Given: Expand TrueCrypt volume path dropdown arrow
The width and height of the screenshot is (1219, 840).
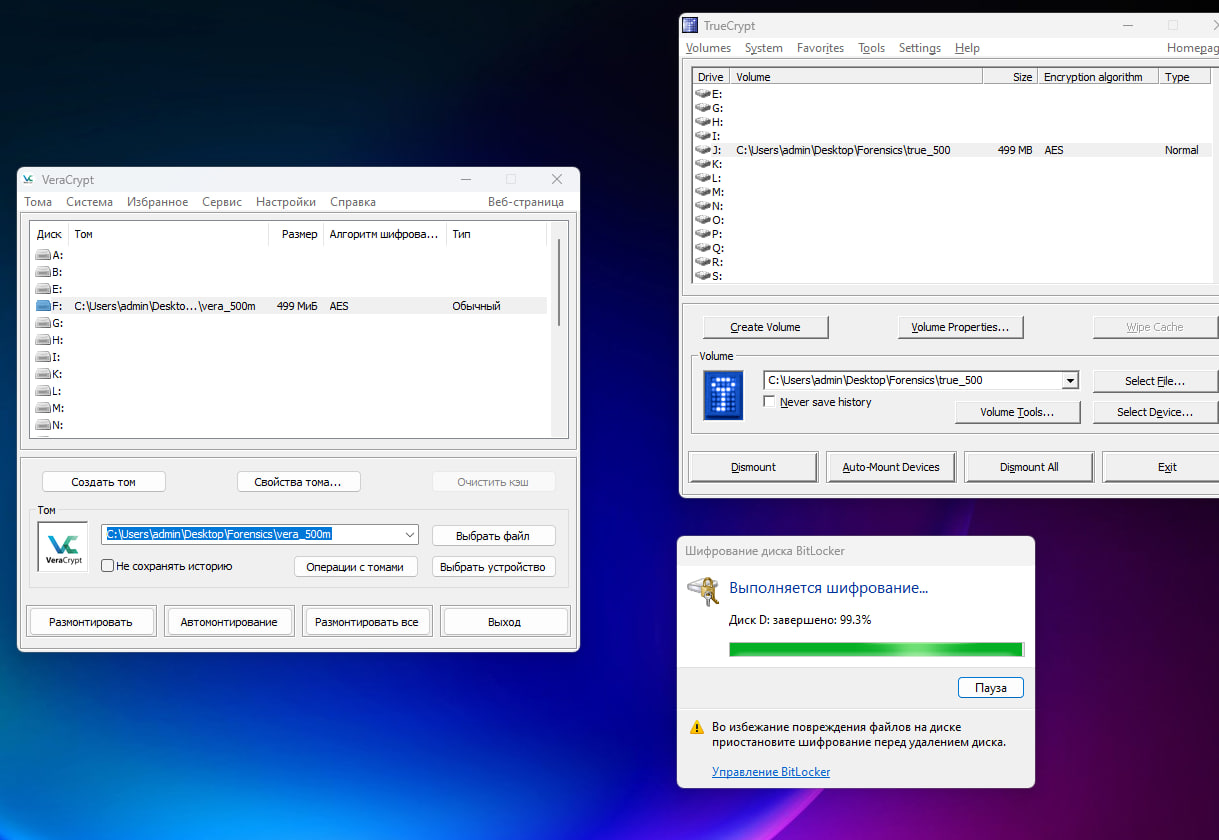Looking at the screenshot, I should click(x=1070, y=381).
